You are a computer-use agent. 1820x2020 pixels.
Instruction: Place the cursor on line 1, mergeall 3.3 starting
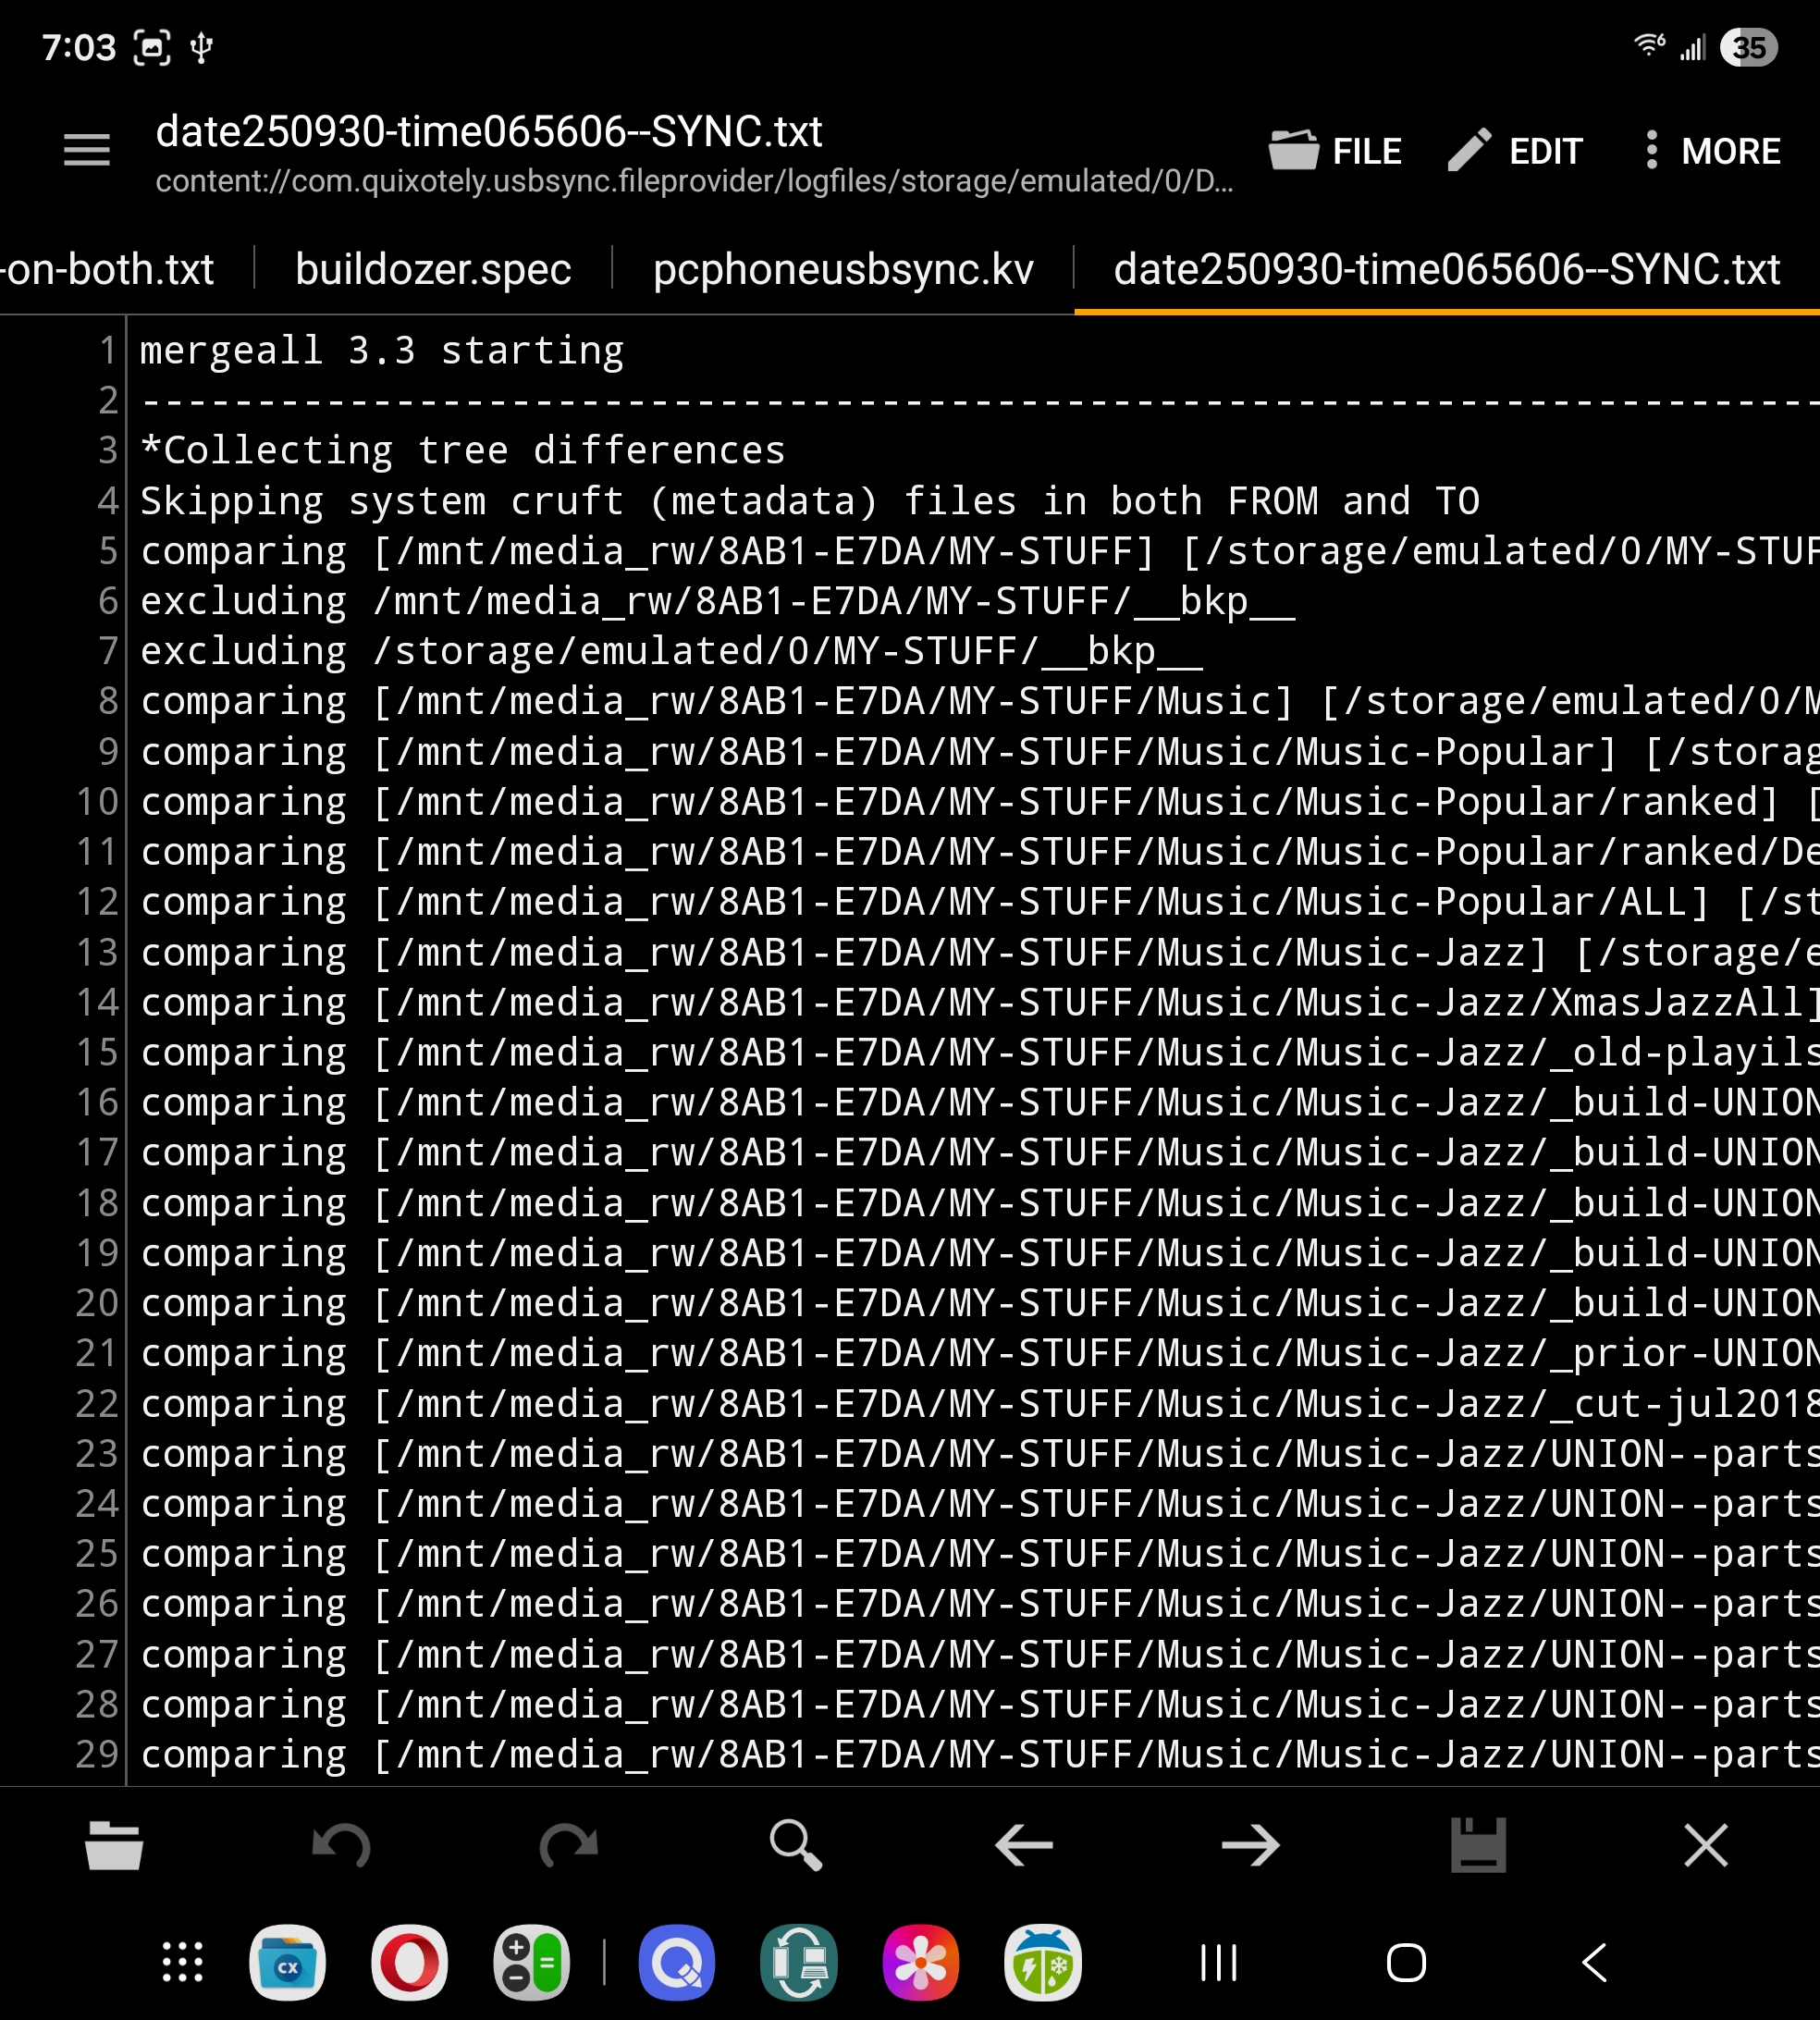(x=380, y=351)
